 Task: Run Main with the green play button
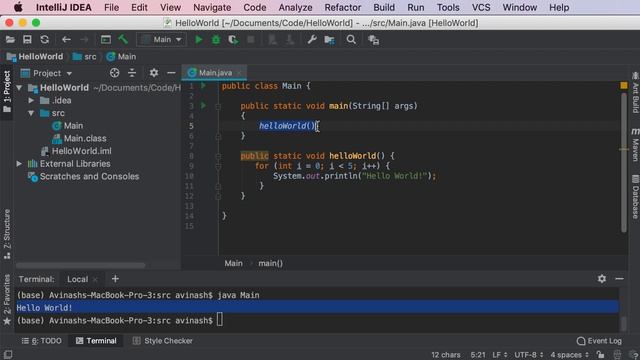[x=199, y=40]
